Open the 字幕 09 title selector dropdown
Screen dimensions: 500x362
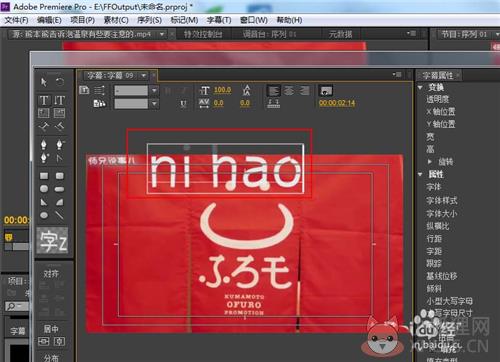pos(144,76)
